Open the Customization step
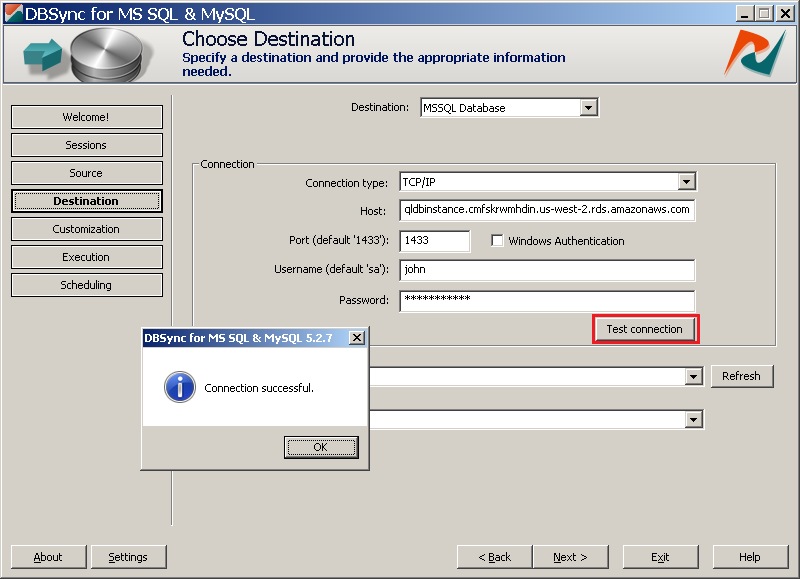 (x=87, y=229)
